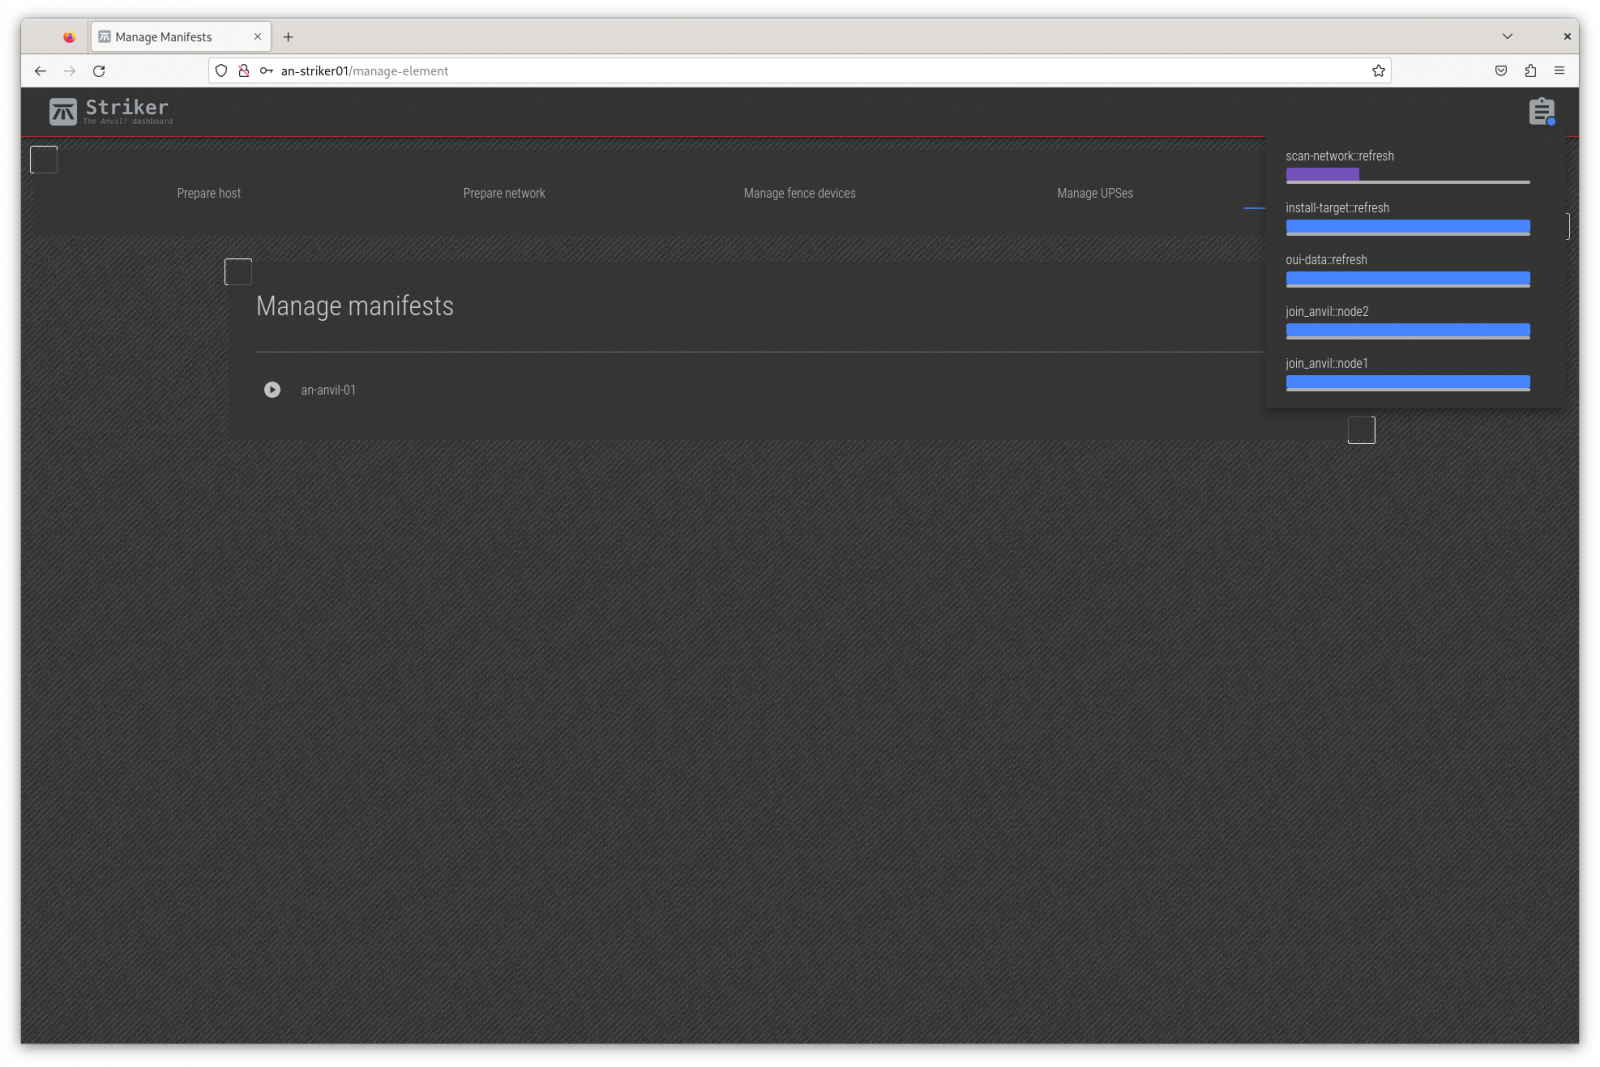Image resolution: width=1600 pixels, height=1067 pixels.
Task: Go back using browser back arrow
Action: click(x=40, y=71)
